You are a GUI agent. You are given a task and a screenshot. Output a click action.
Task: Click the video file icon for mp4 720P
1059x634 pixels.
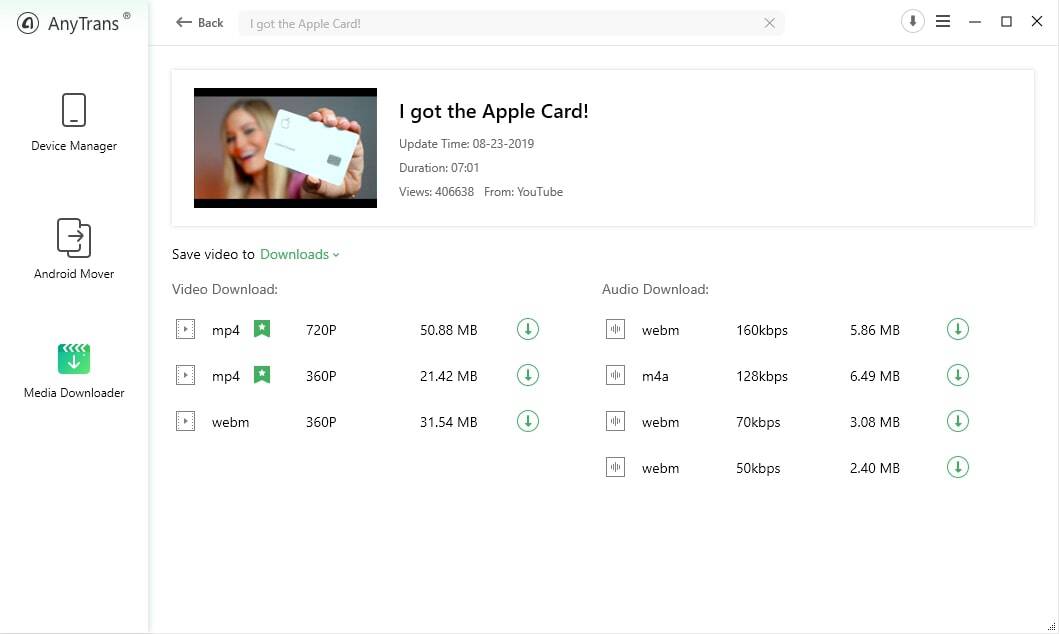click(x=185, y=329)
